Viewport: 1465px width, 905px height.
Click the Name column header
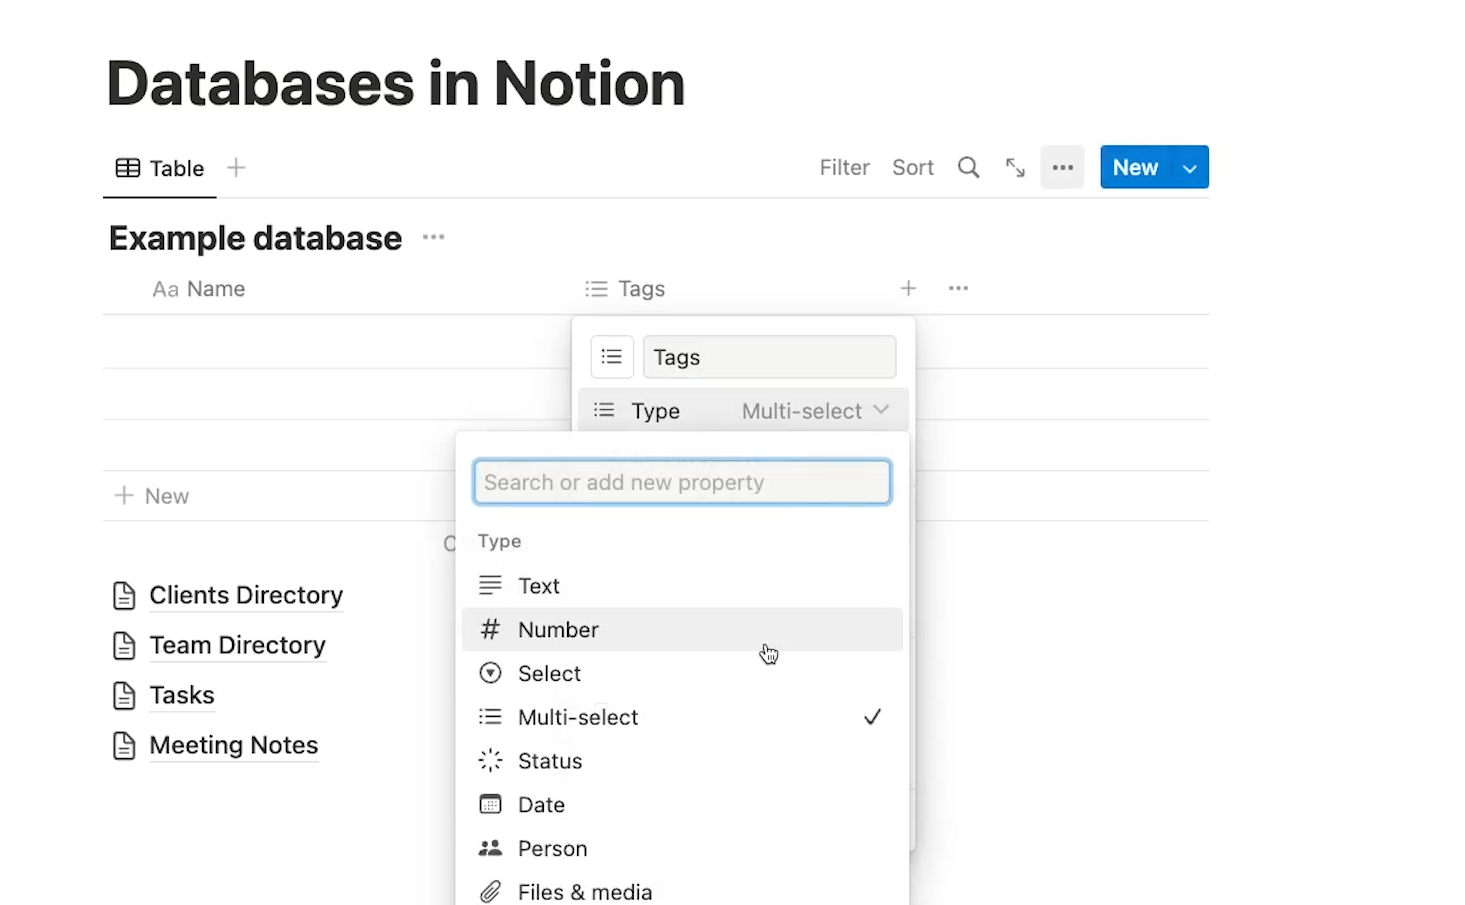tap(199, 289)
